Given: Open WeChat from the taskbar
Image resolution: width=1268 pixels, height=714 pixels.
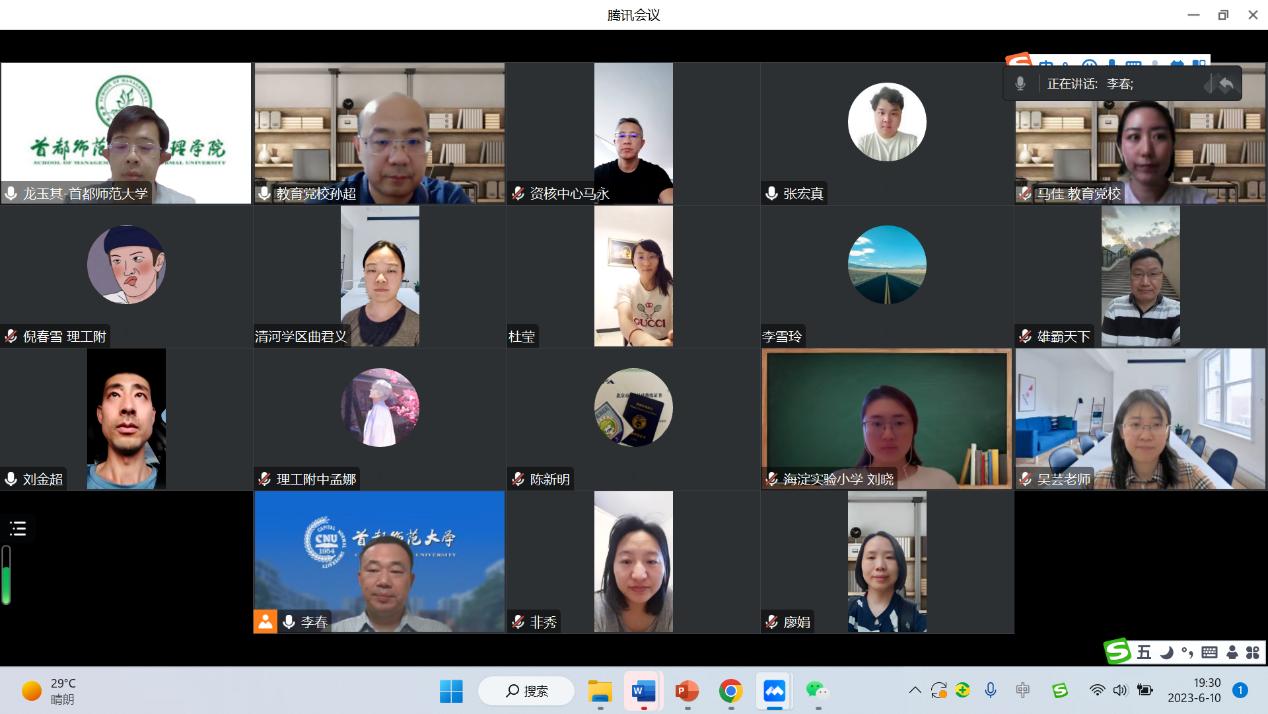Looking at the screenshot, I should 817,691.
